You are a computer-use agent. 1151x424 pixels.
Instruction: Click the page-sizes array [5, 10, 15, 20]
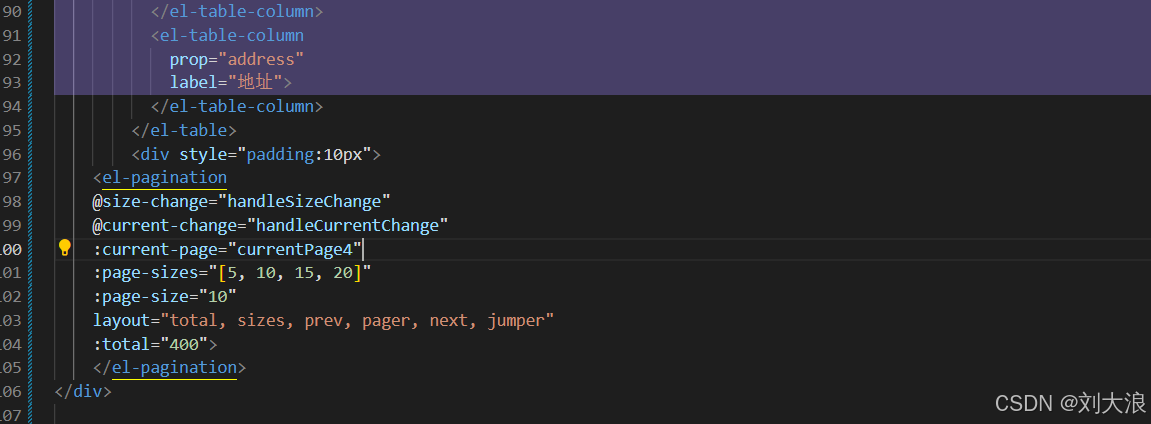tap(290, 272)
